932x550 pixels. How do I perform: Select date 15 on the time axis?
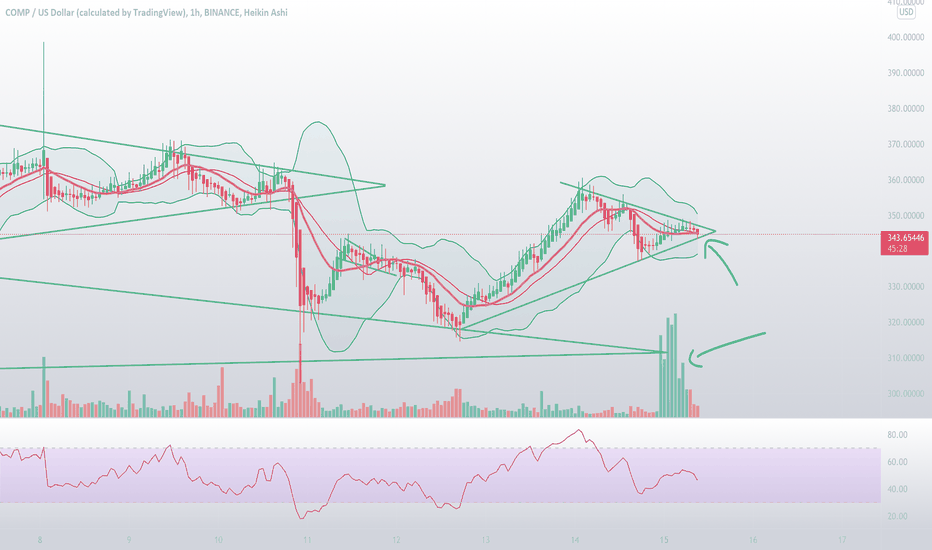664,540
